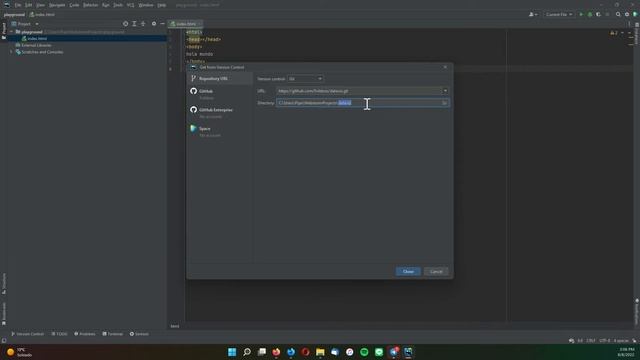This screenshot has height=360, width=640.
Task: Click the 4 spaces indent status entry
Action: 621,340
